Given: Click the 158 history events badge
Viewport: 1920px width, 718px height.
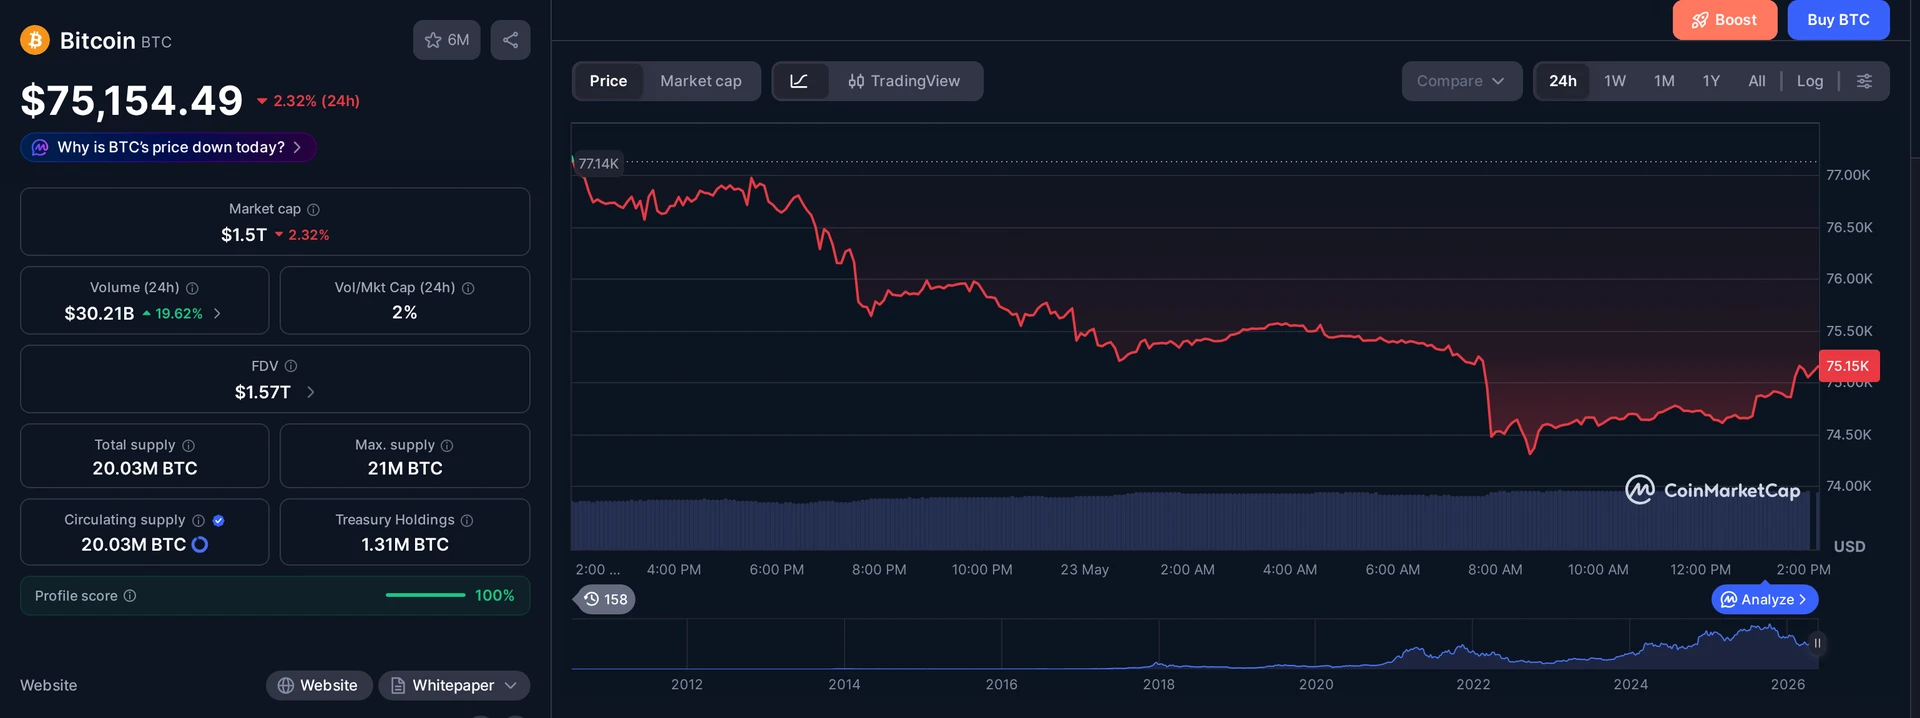Looking at the screenshot, I should point(605,599).
